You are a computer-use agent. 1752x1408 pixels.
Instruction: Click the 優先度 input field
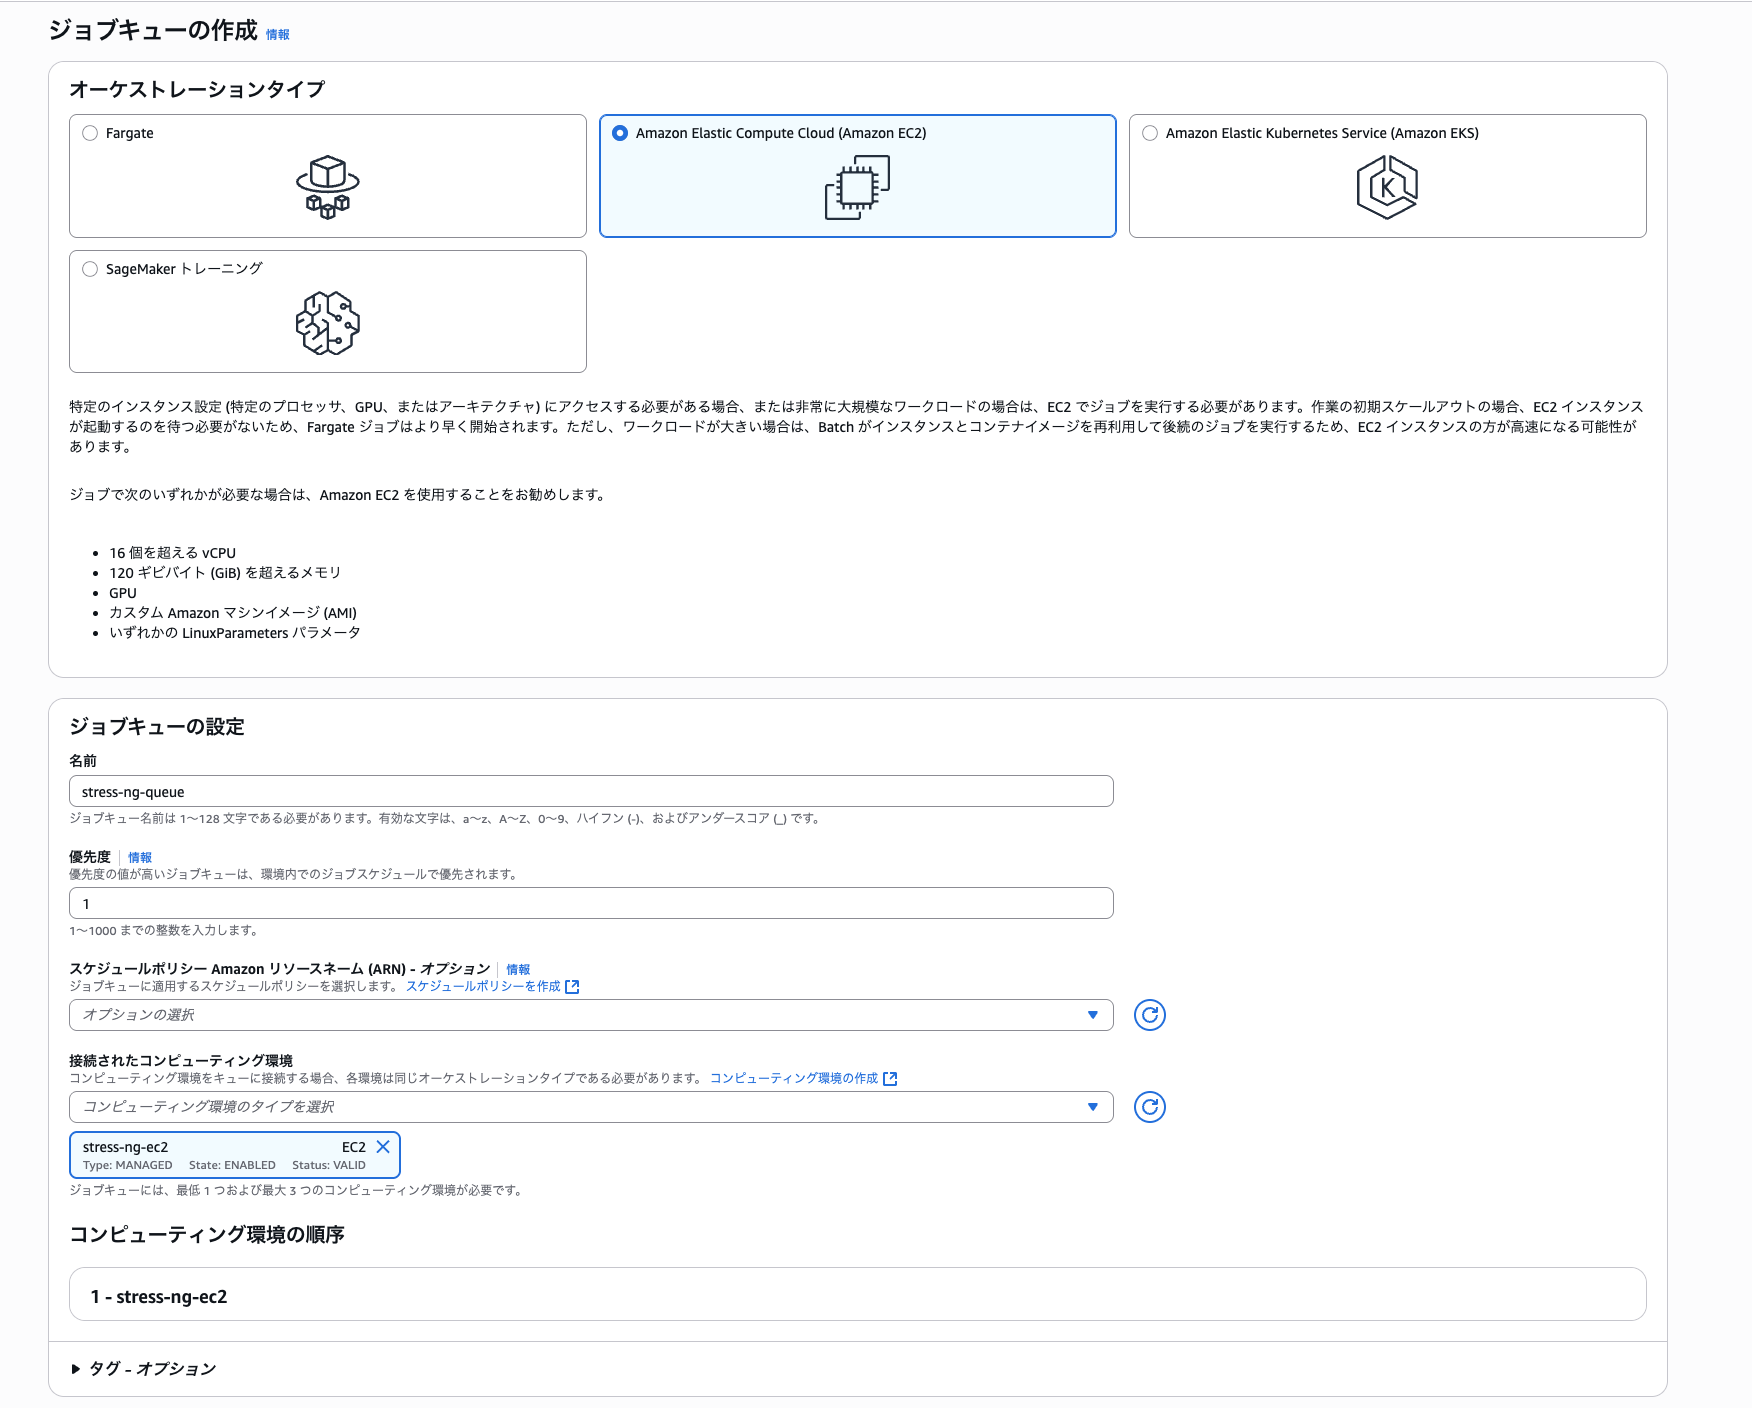591,903
